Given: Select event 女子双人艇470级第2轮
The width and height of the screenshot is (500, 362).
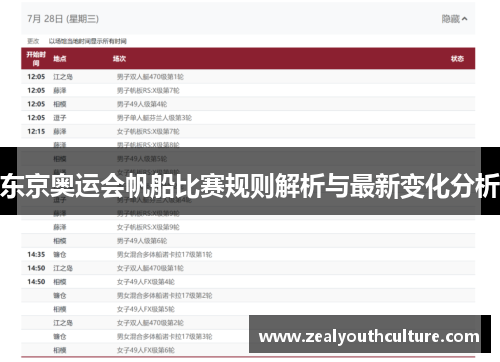Looking at the screenshot, I should pos(150,323).
